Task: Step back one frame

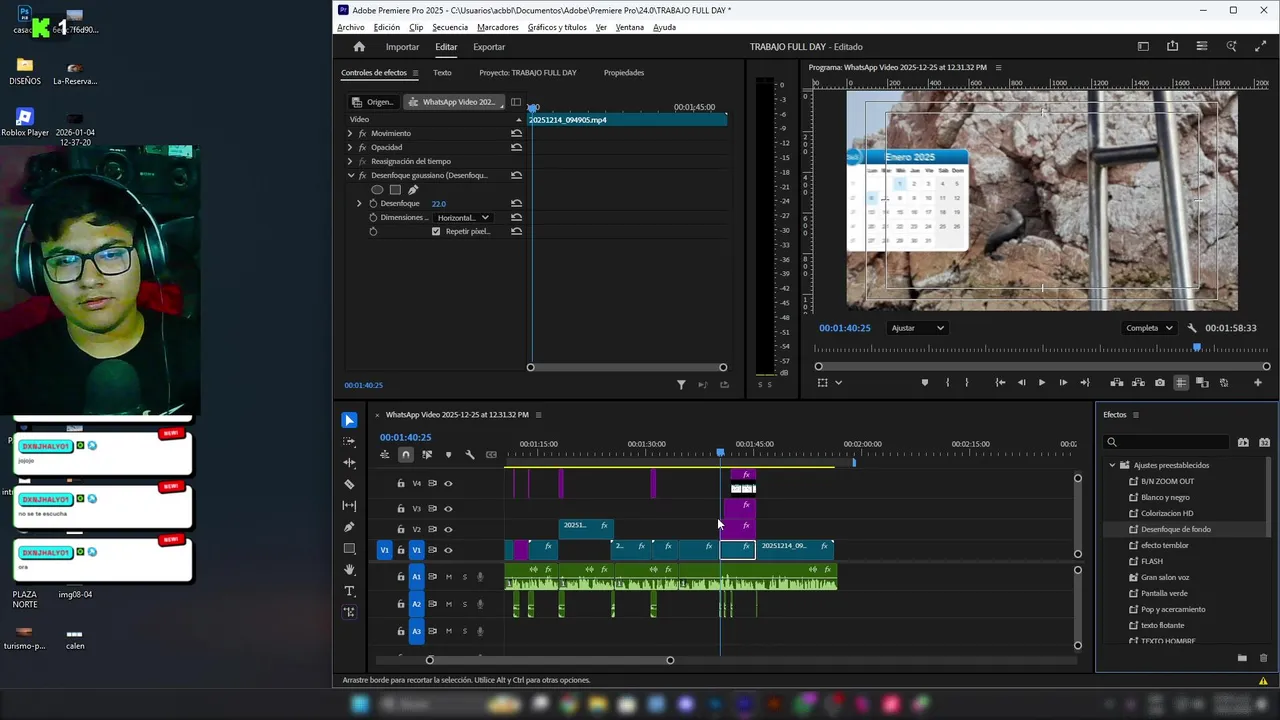Action: click(1021, 383)
